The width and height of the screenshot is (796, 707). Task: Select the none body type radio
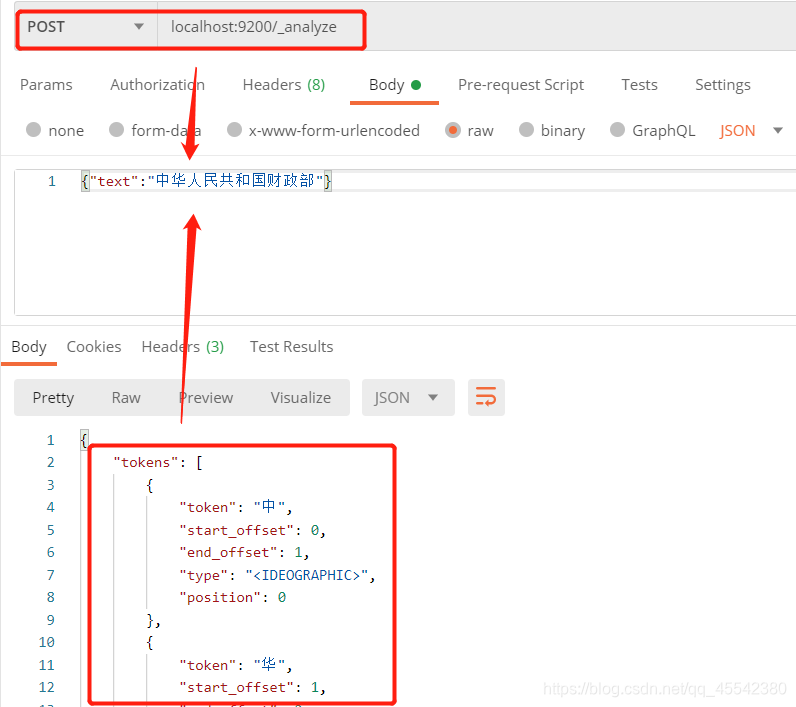pos(34,130)
